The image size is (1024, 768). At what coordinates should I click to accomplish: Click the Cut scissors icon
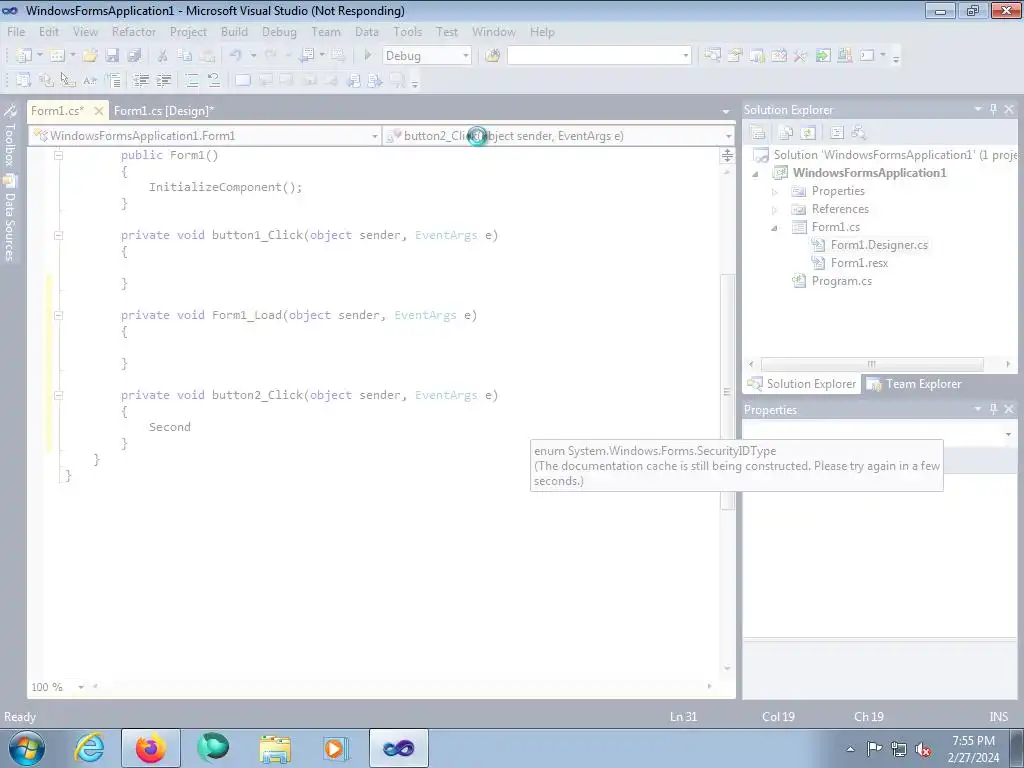click(163, 56)
